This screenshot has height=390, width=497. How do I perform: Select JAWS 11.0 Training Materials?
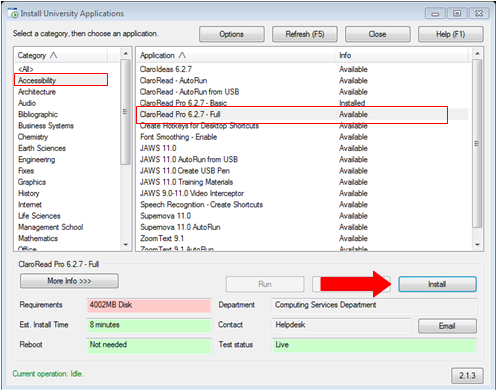[302, 182]
